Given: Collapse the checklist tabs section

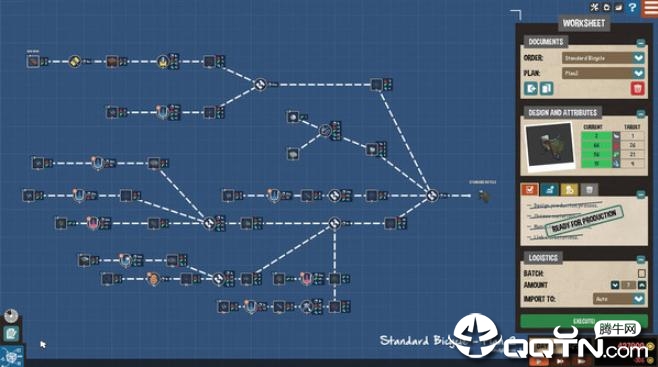Looking at the screenshot, I should (640, 194).
